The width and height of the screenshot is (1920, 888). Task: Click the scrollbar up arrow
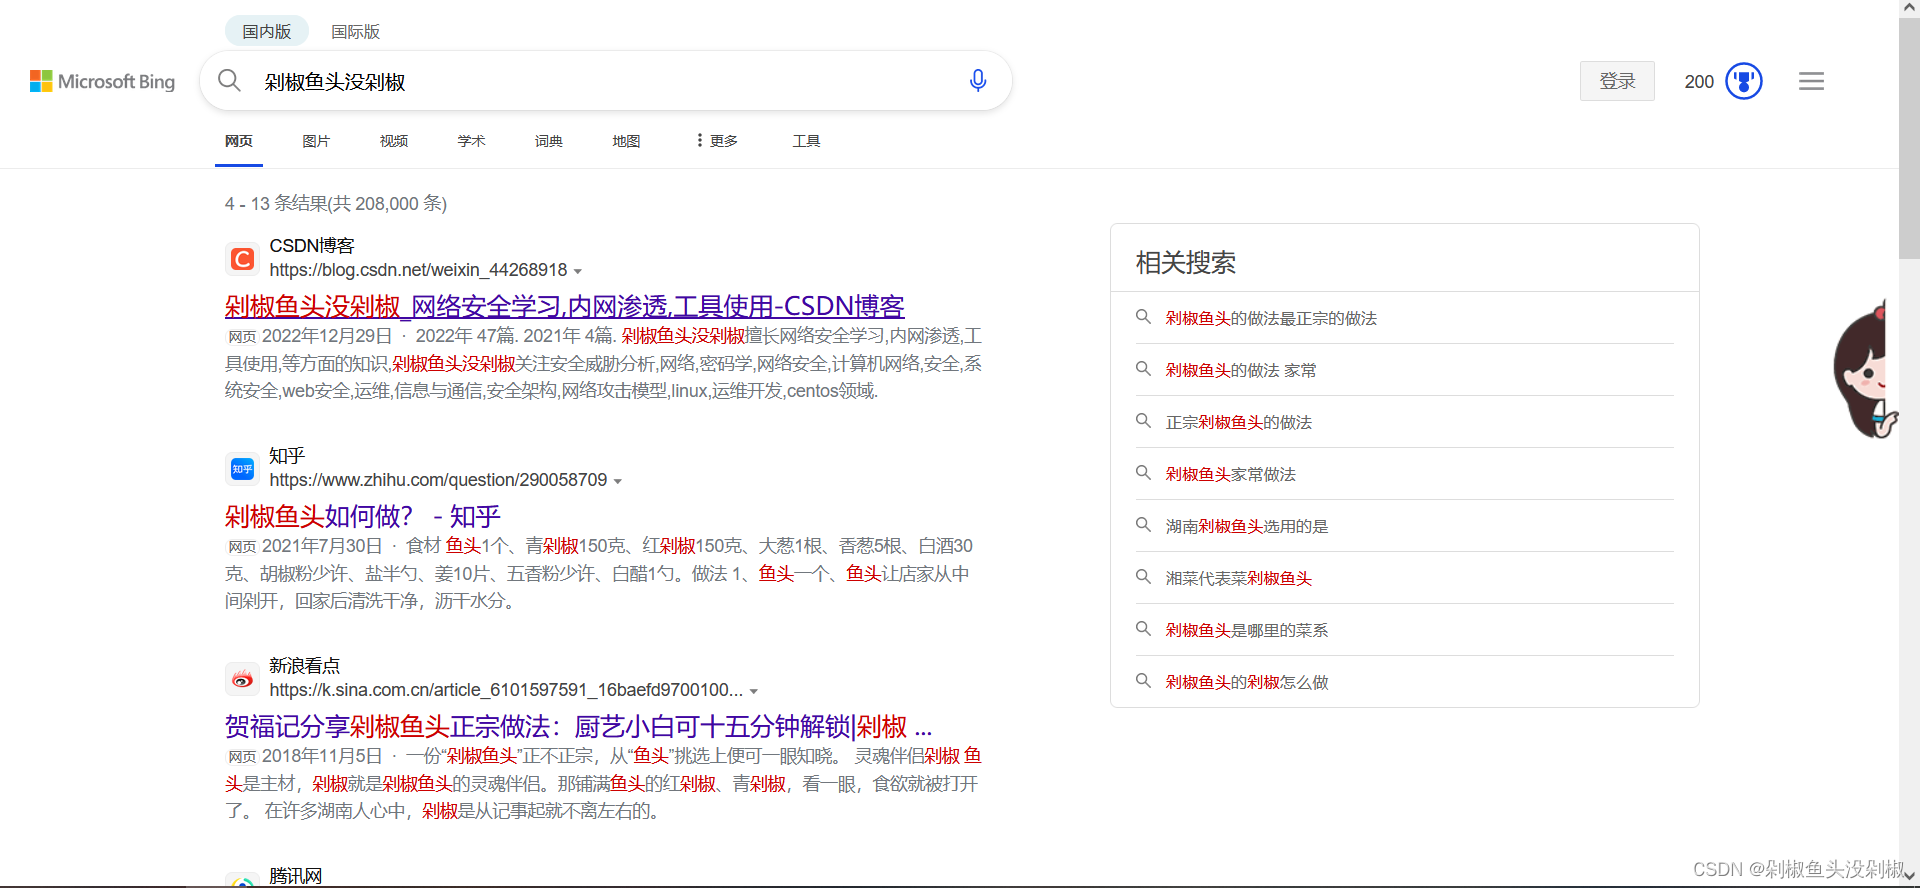click(1909, 8)
